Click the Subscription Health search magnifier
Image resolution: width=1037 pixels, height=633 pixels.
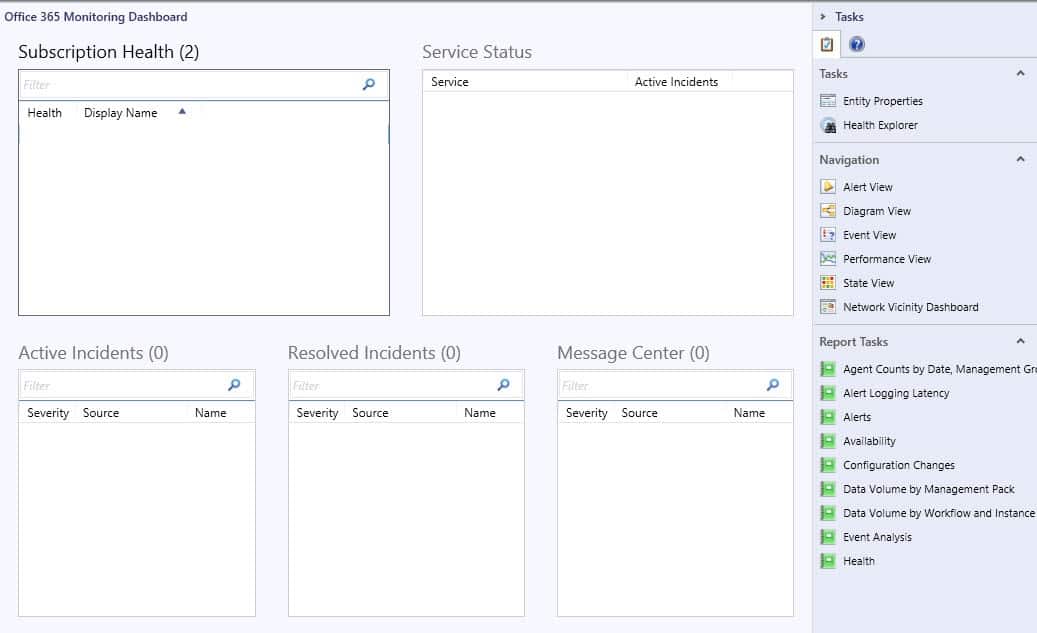coord(368,84)
